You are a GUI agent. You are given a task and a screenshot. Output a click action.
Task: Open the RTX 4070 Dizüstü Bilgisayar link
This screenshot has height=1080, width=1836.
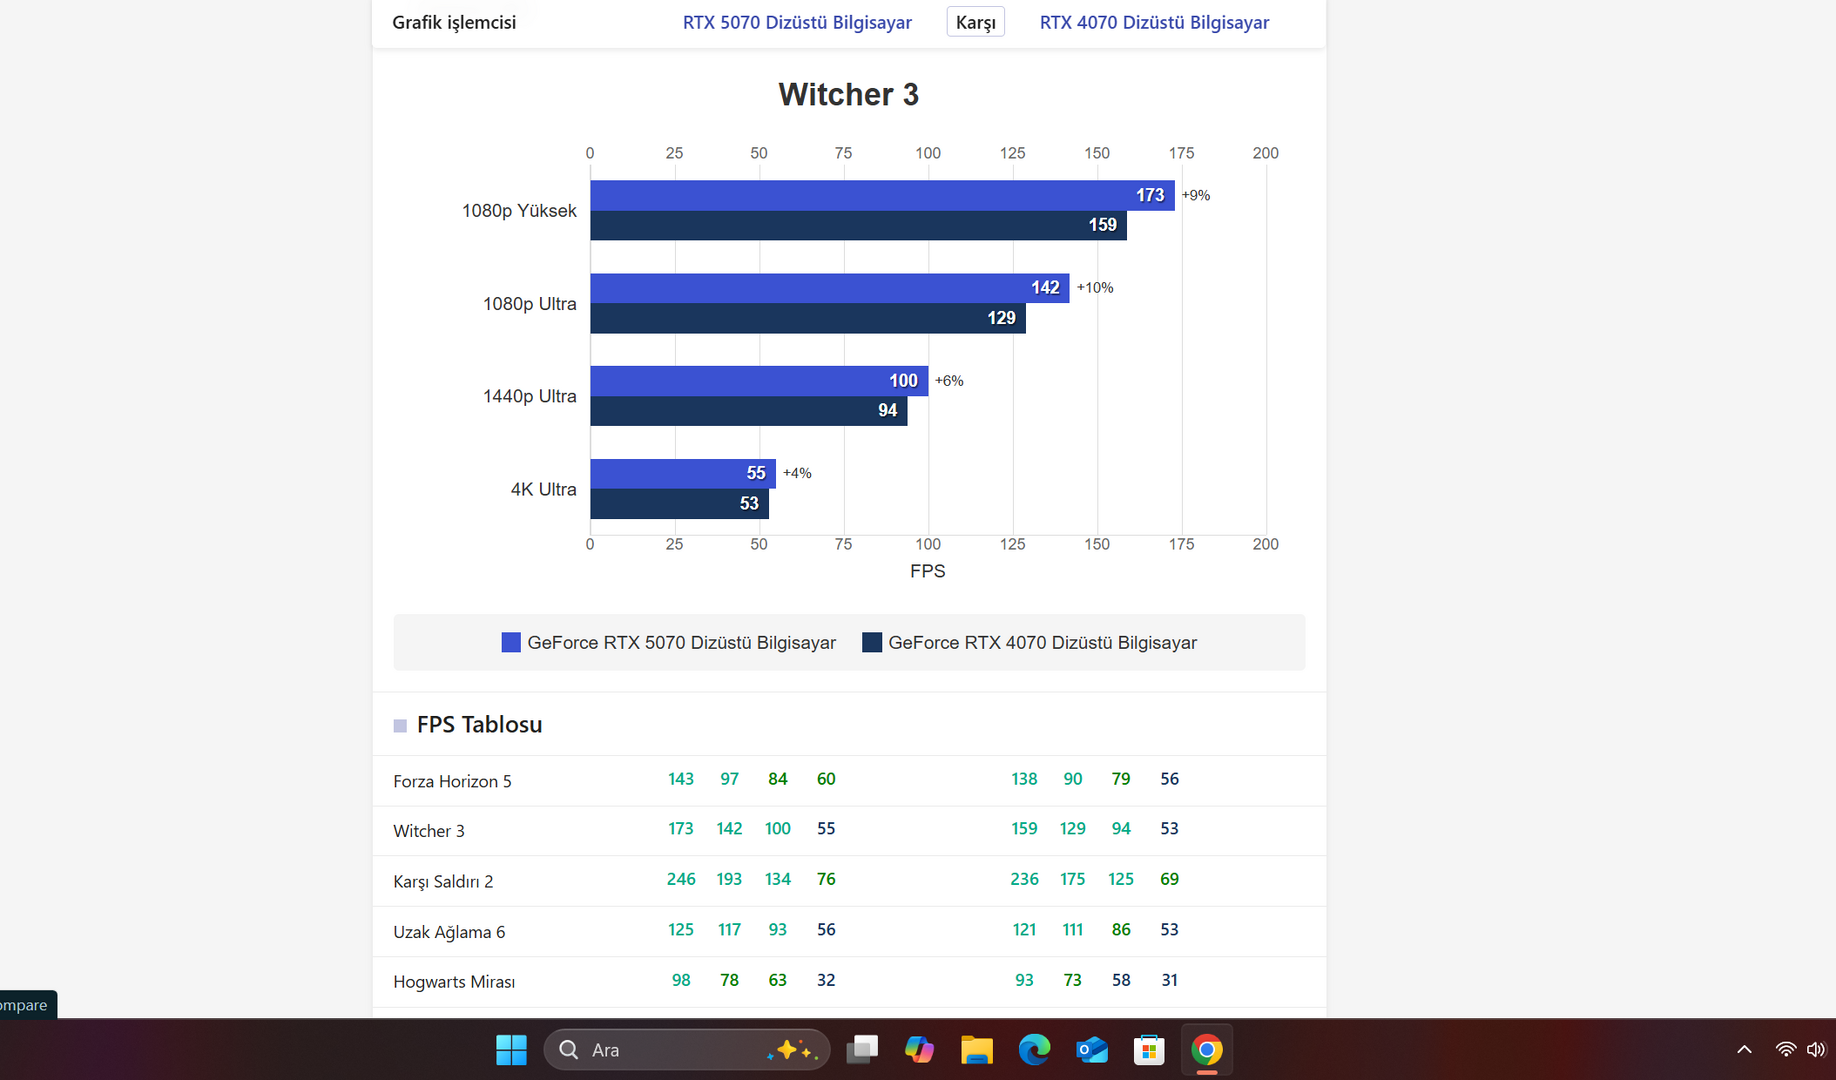pos(1154,22)
